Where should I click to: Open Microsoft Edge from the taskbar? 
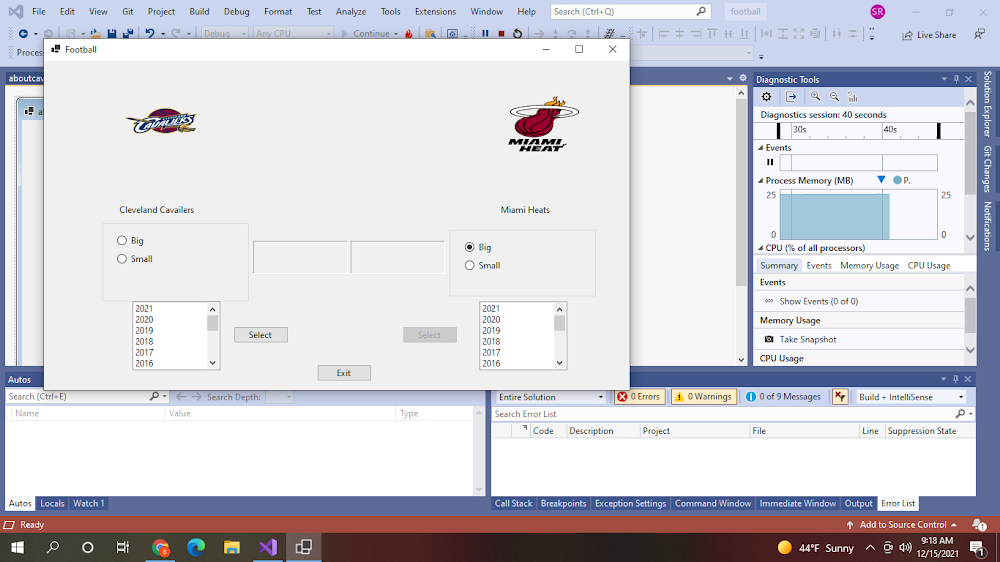click(x=196, y=547)
